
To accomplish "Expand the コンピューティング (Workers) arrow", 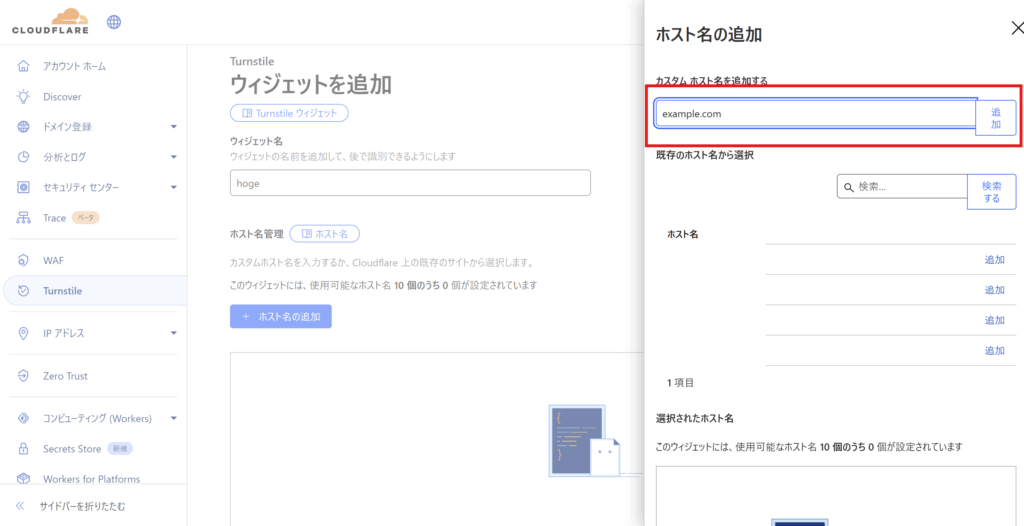I will click(174, 418).
